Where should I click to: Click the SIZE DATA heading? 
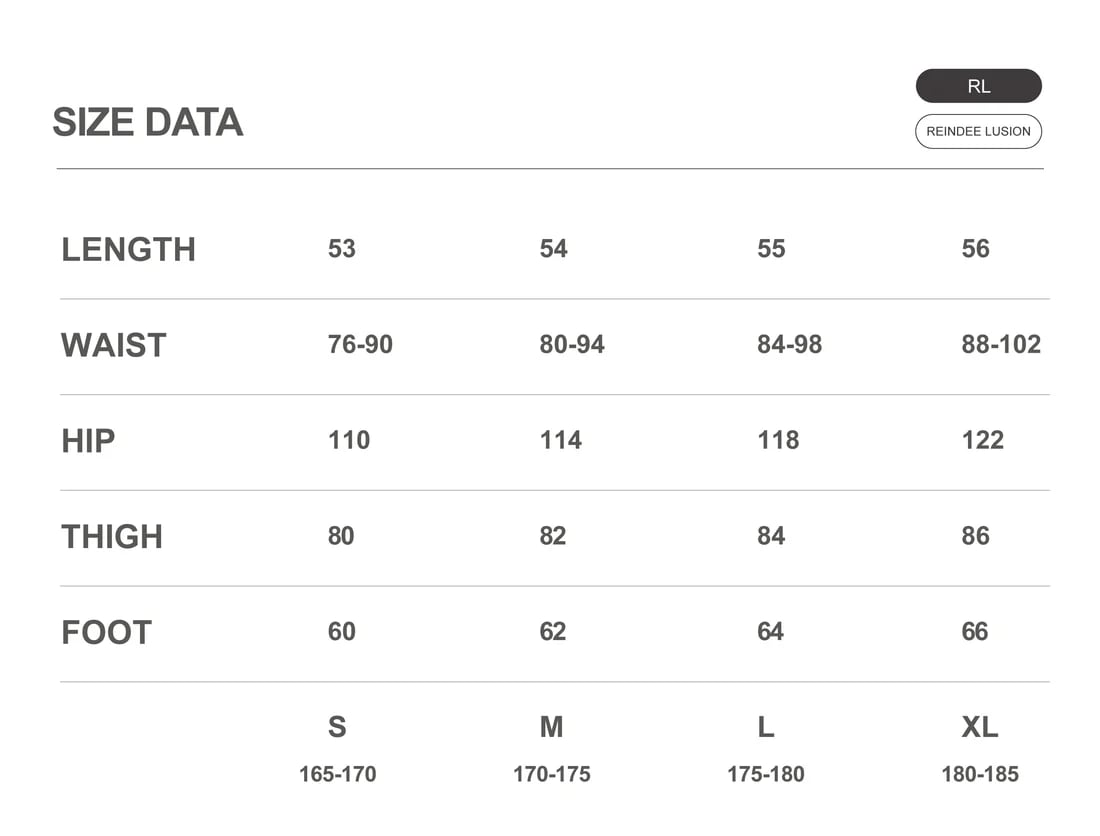pyautogui.click(x=148, y=123)
